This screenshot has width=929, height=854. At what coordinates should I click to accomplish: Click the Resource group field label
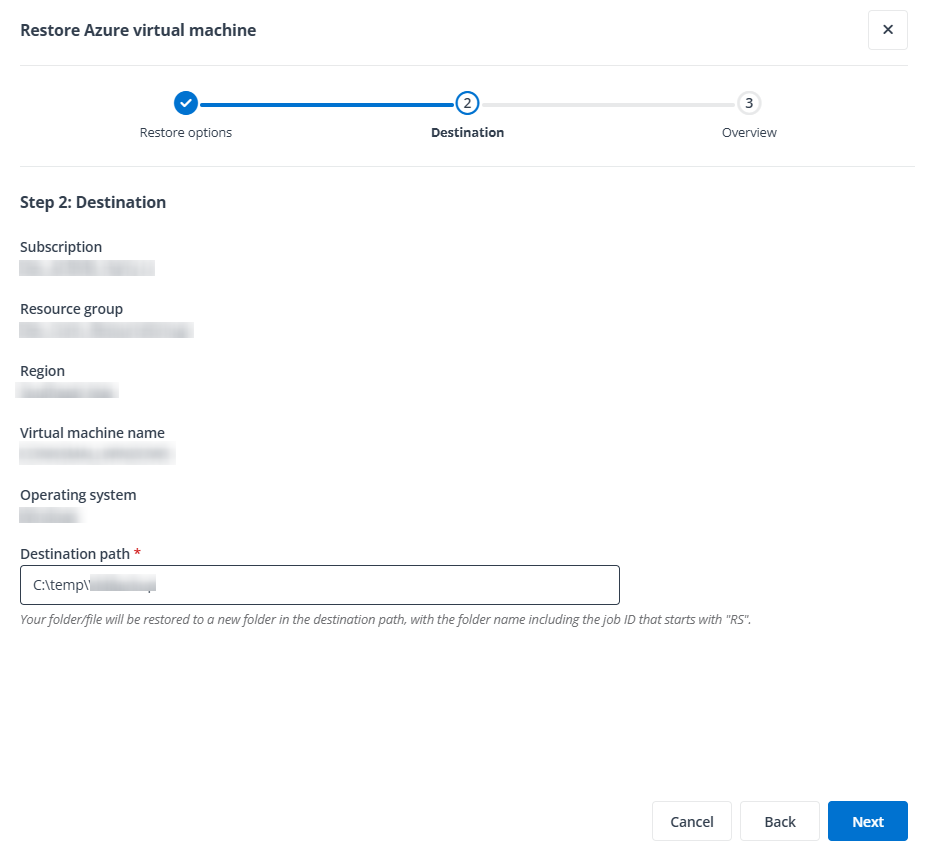[x=71, y=309]
